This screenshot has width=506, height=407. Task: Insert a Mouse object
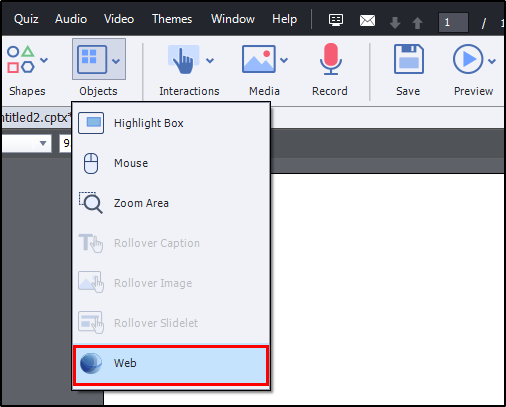point(171,163)
